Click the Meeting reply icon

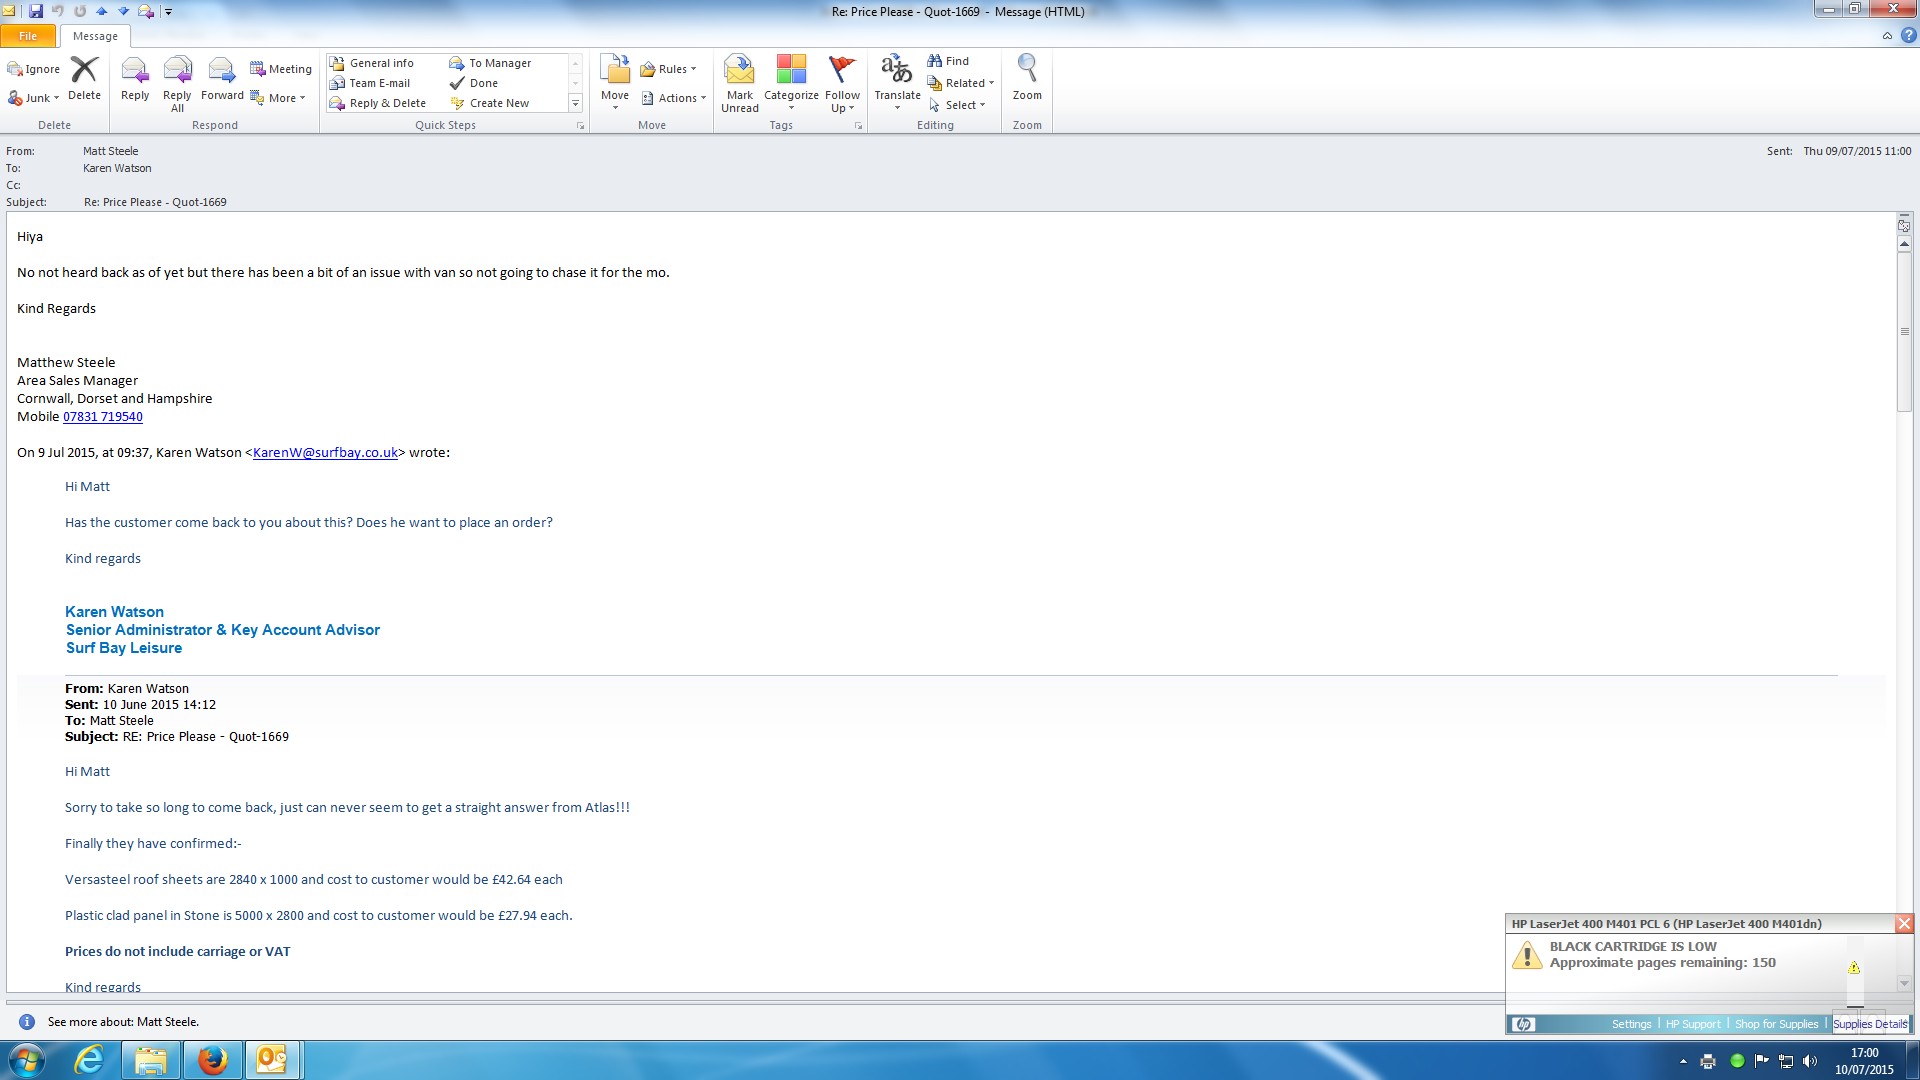click(x=280, y=69)
